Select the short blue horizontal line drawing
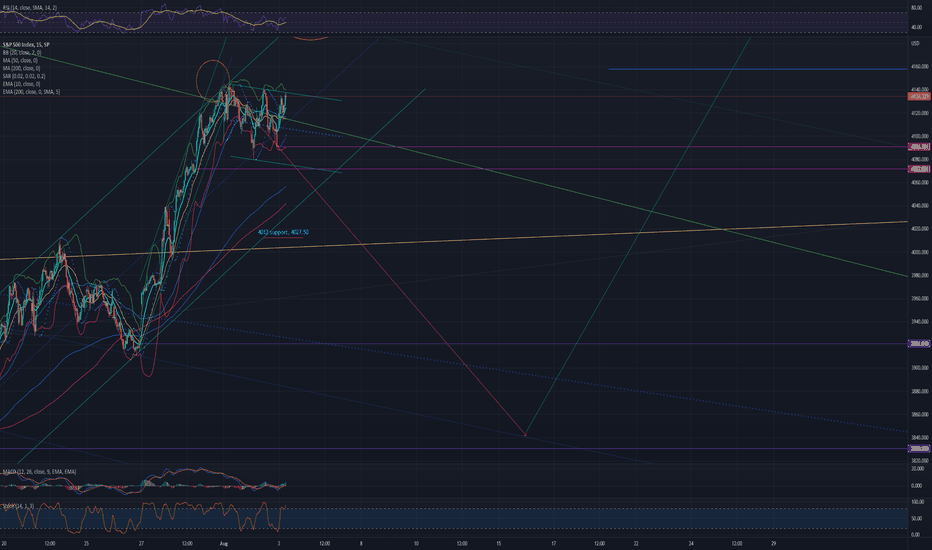 (758, 70)
